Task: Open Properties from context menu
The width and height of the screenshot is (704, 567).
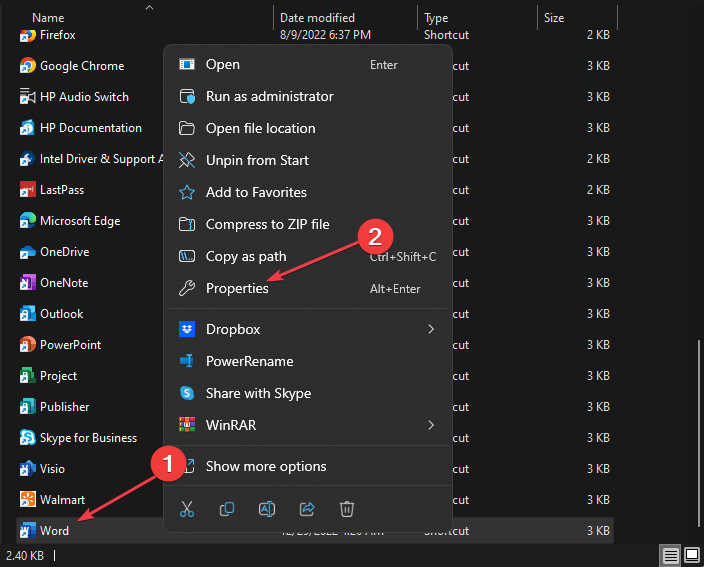Action: pyautogui.click(x=308, y=288)
